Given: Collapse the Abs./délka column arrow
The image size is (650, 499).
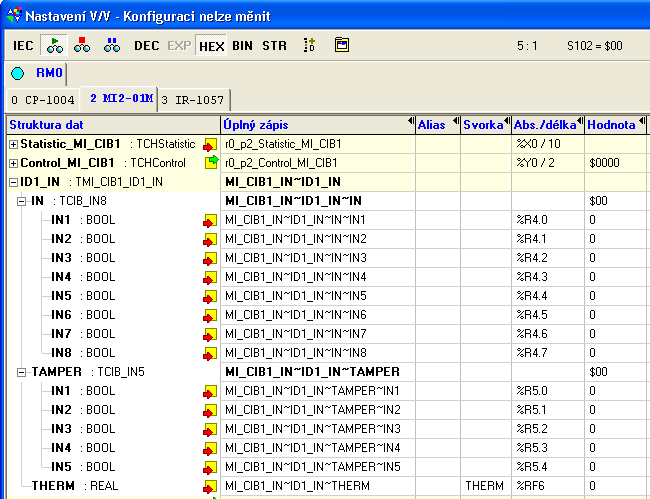Looking at the screenshot, I should 580,121.
